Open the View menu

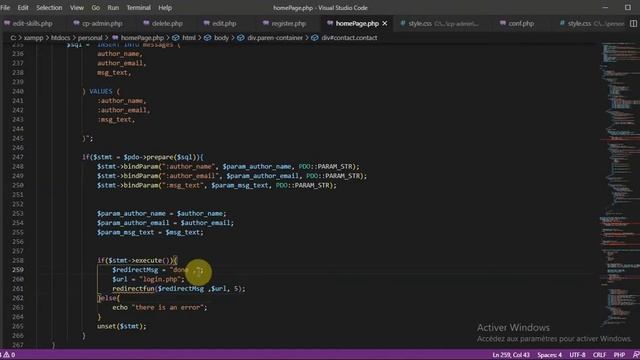77,8
